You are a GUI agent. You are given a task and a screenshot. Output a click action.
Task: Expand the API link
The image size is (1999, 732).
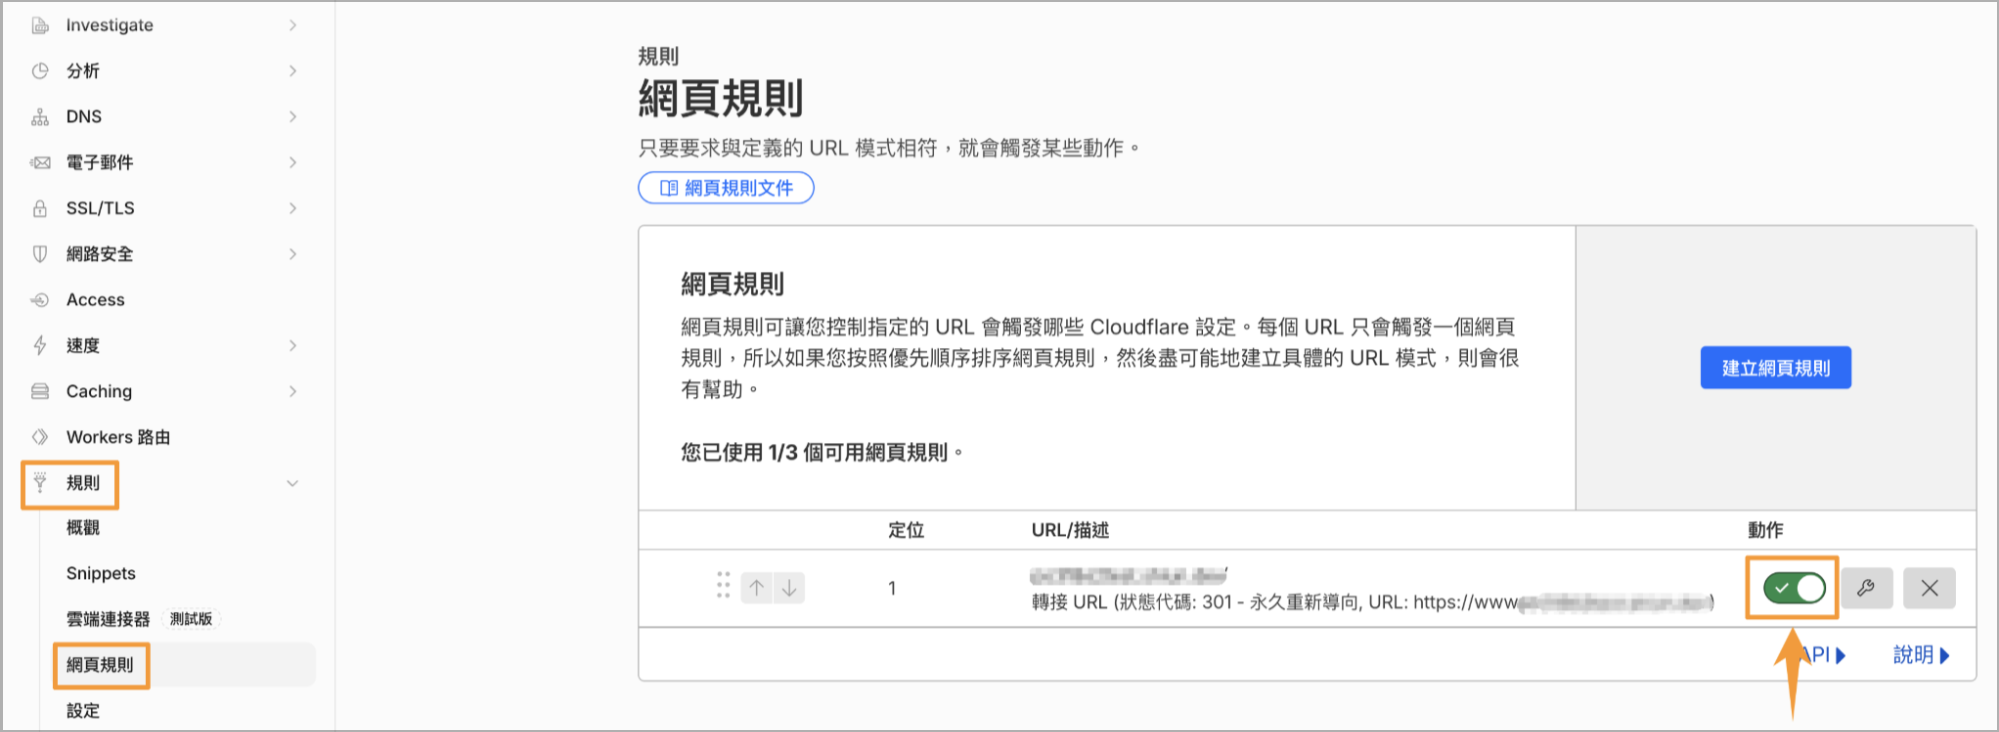(1822, 655)
